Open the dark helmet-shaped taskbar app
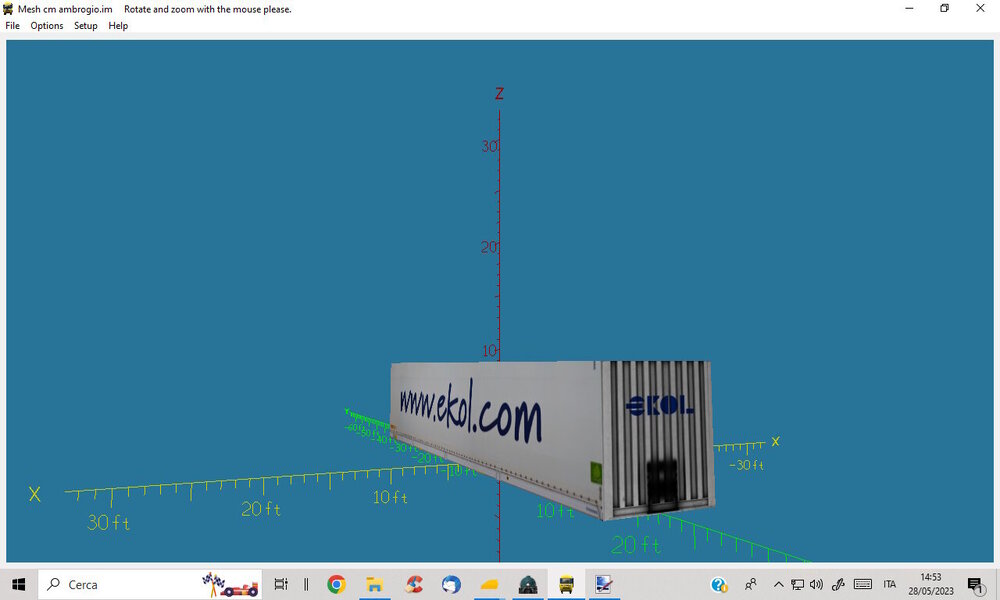The height and width of the screenshot is (600, 1000). tap(528, 584)
